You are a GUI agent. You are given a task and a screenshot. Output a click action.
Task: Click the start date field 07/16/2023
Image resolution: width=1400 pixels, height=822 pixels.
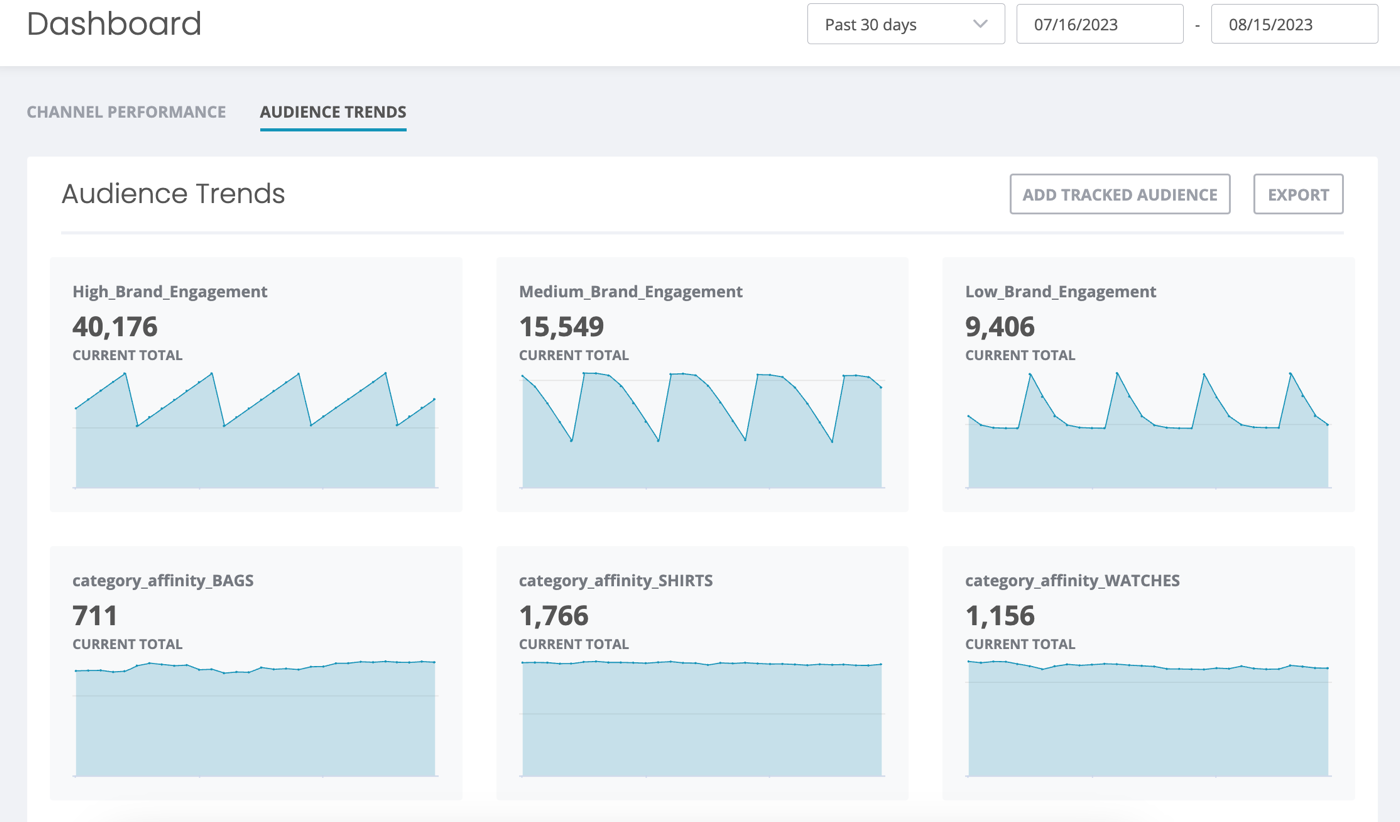[1099, 25]
